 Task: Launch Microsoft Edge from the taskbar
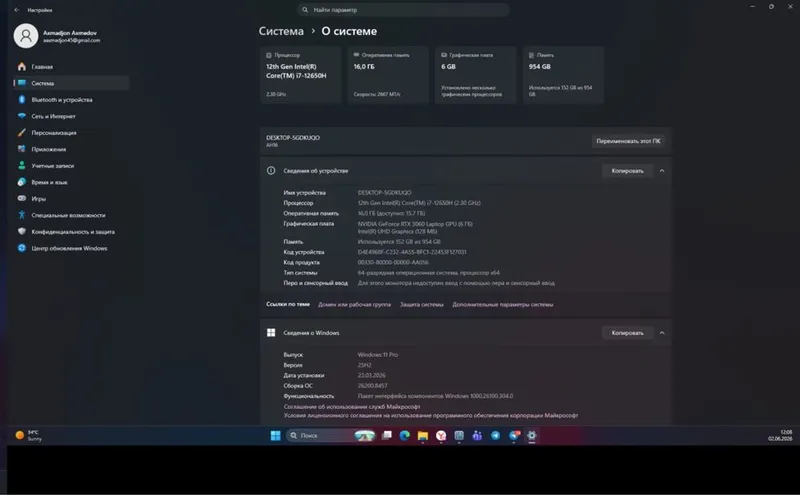pyautogui.click(x=405, y=435)
